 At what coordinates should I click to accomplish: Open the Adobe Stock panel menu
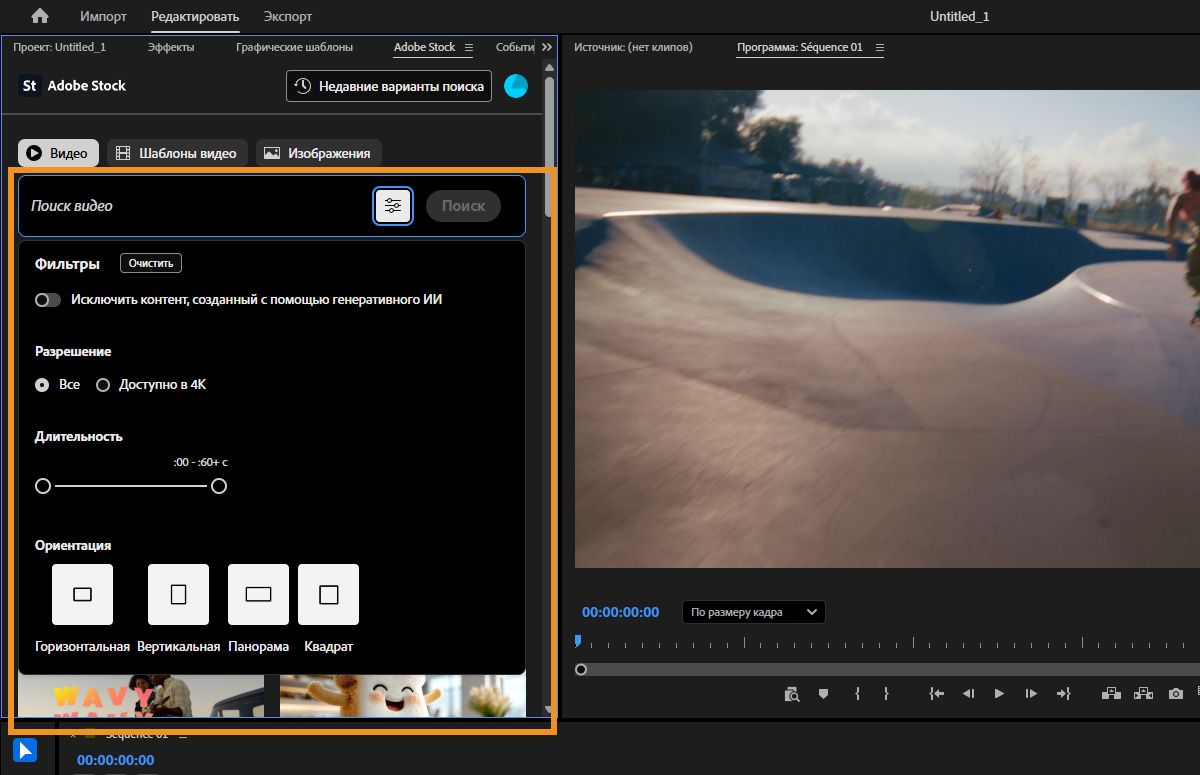[x=470, y=47]
